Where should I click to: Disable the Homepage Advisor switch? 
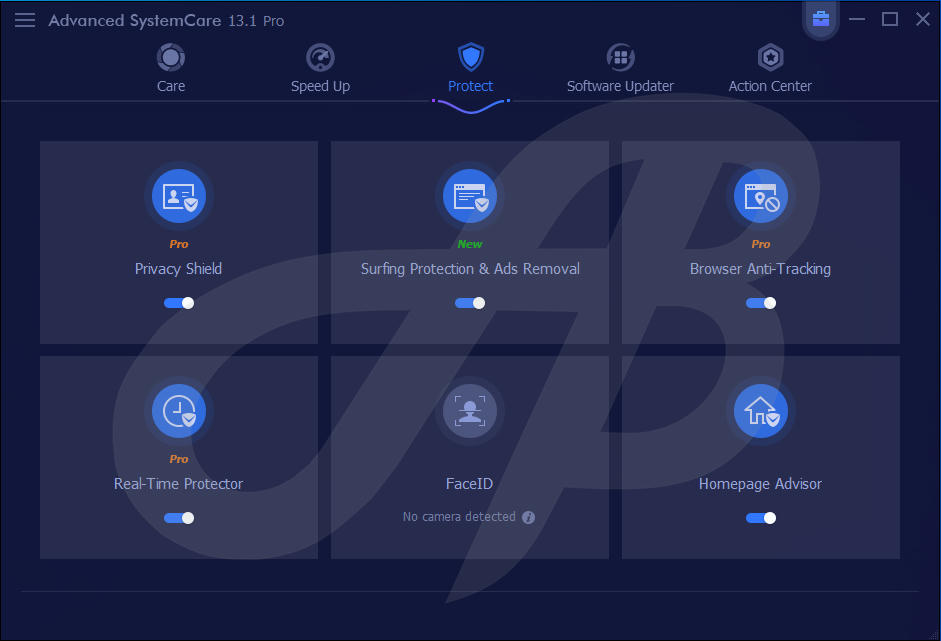tap(761, 518)
